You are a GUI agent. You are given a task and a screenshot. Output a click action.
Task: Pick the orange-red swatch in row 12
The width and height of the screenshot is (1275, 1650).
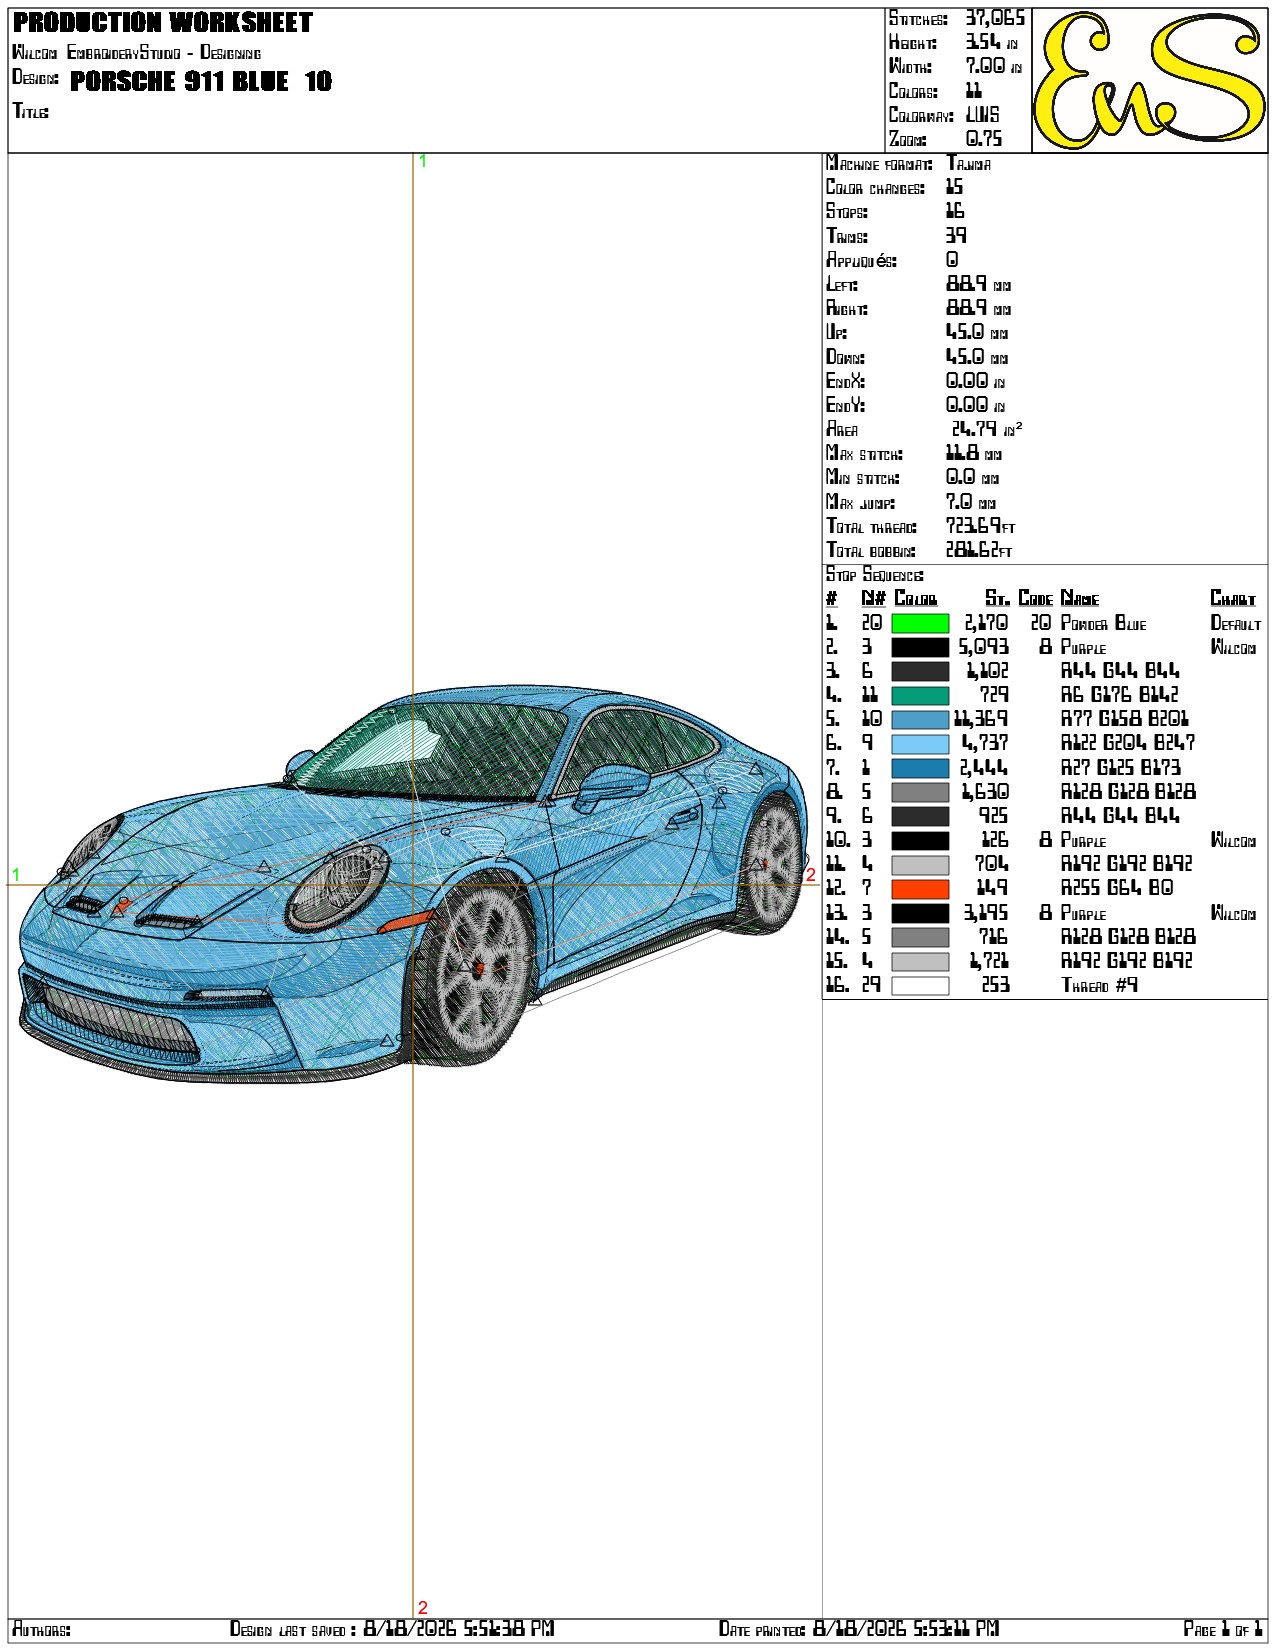[x=920, y=888]
